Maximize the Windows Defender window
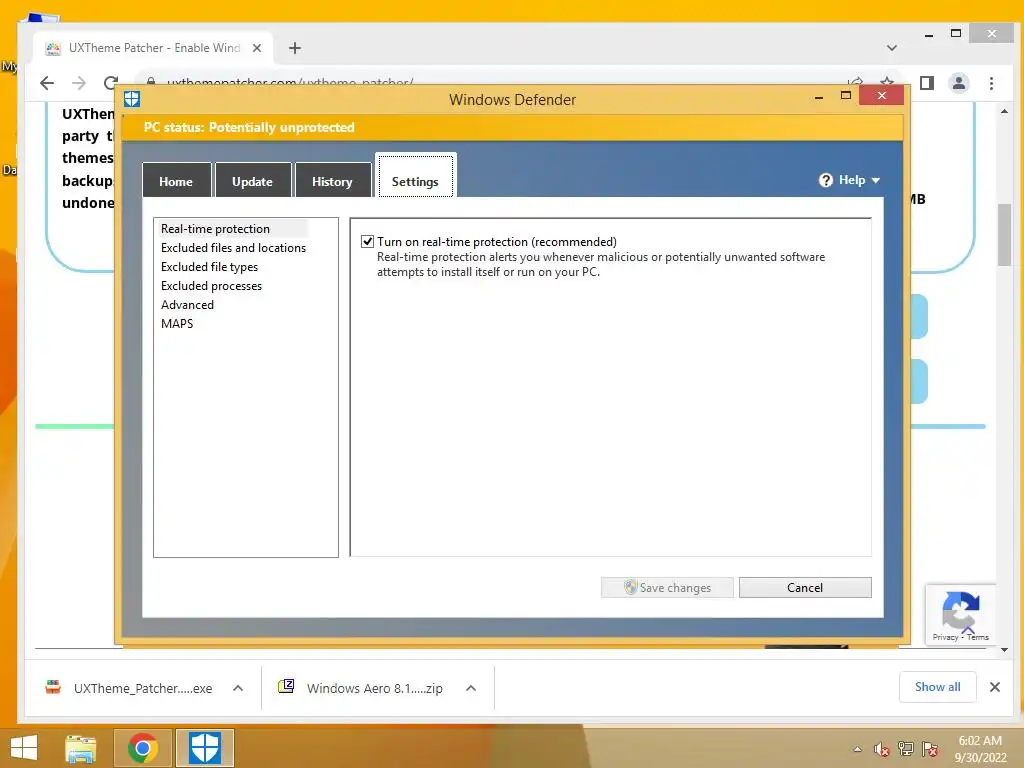Viewport: 1024px width, 768px height. [846, 96]
